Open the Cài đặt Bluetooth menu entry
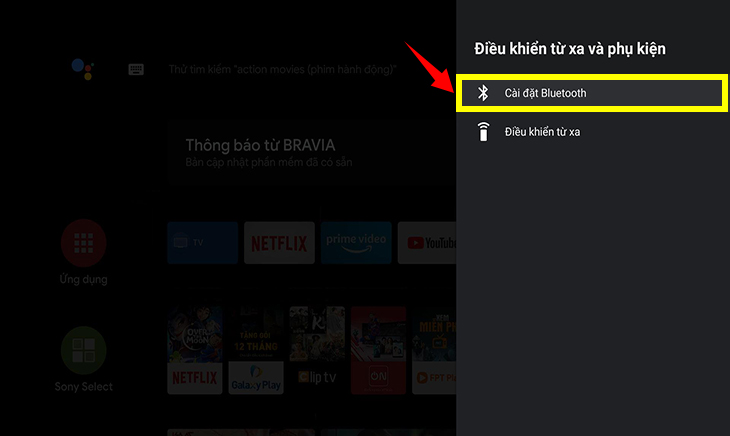Screen dimensions: 730x436 (x=592, y=93)
